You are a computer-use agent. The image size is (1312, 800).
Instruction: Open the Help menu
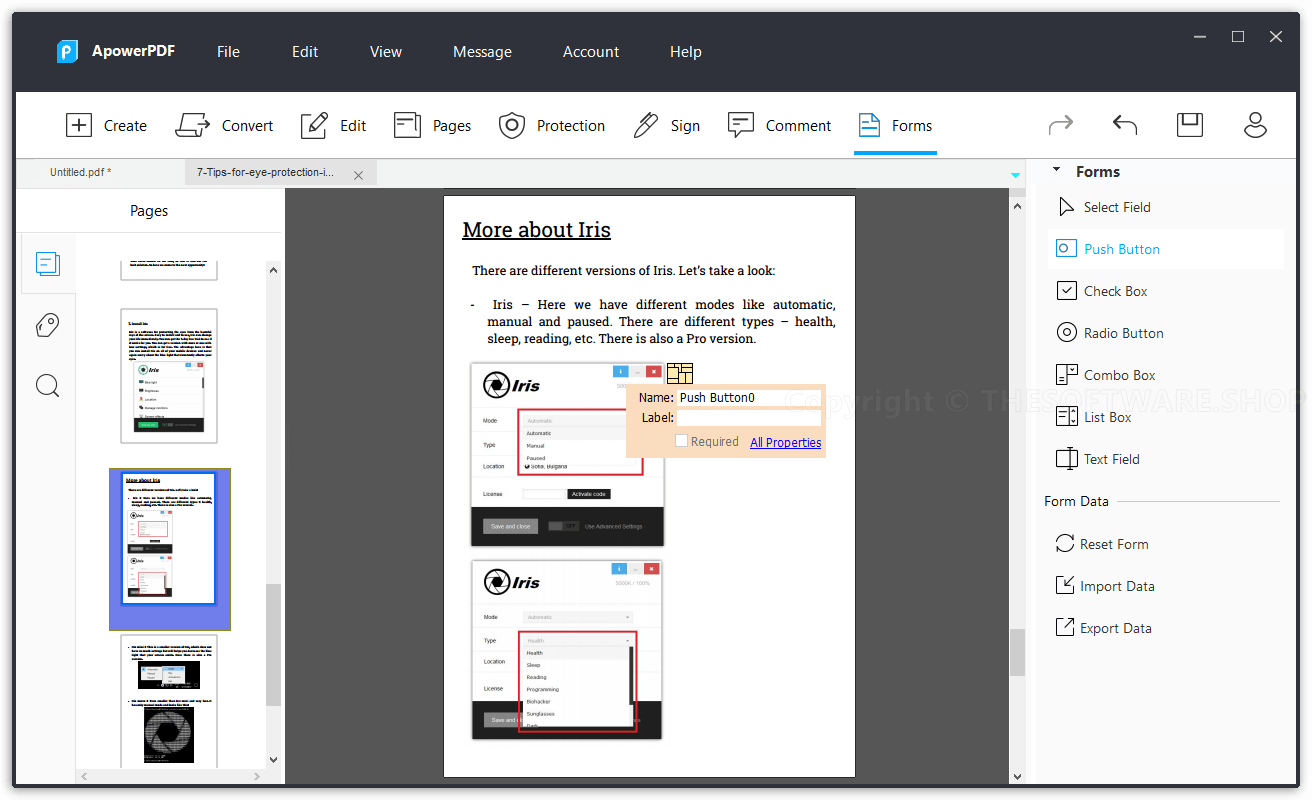(686, 52)
